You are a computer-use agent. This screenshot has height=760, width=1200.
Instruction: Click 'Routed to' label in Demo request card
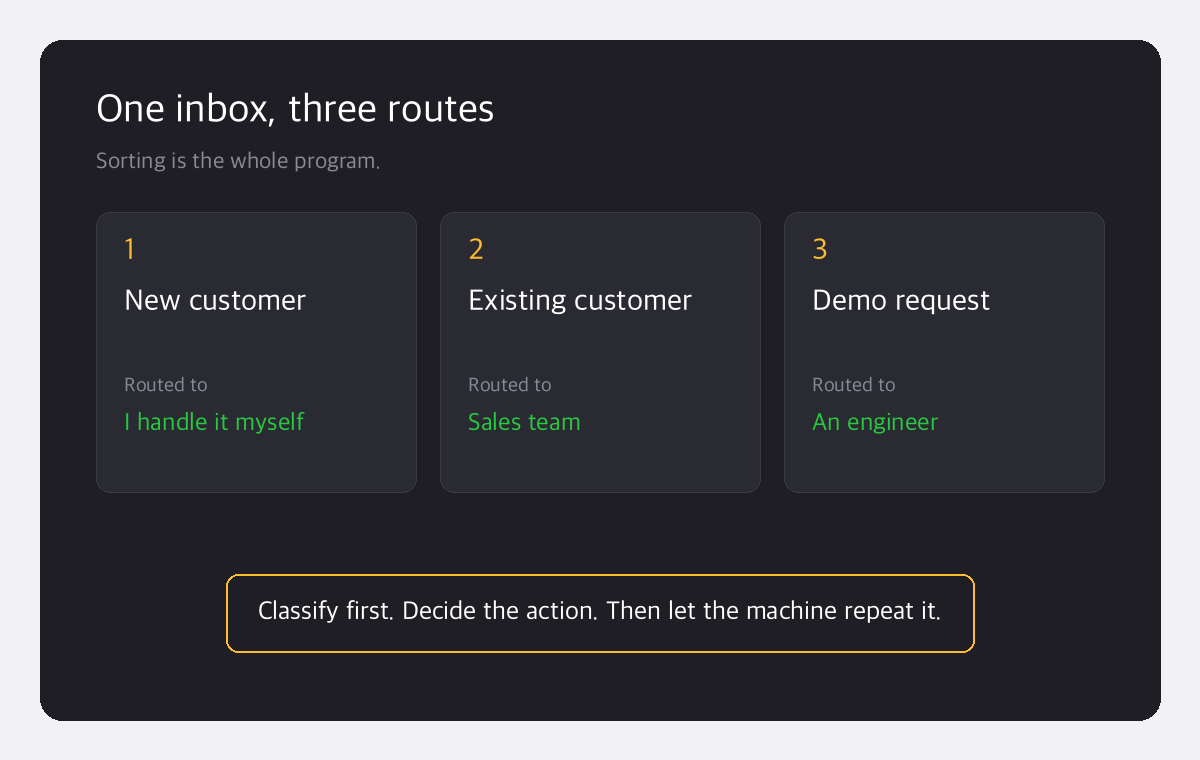pyautogui.click(x=854, y=384)
